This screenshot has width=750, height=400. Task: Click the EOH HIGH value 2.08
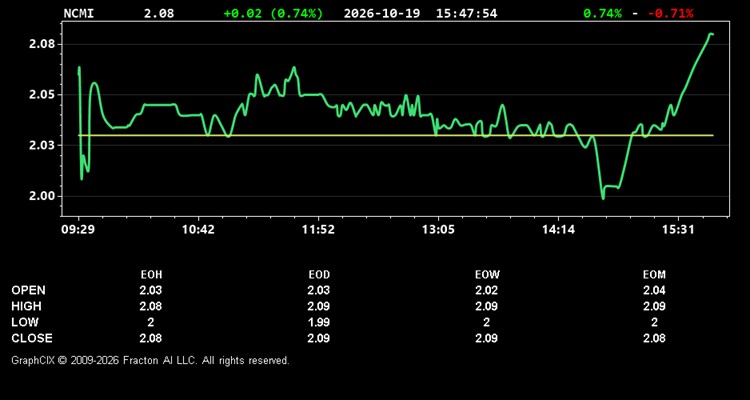pyautogui.click(x=151, y=306)
